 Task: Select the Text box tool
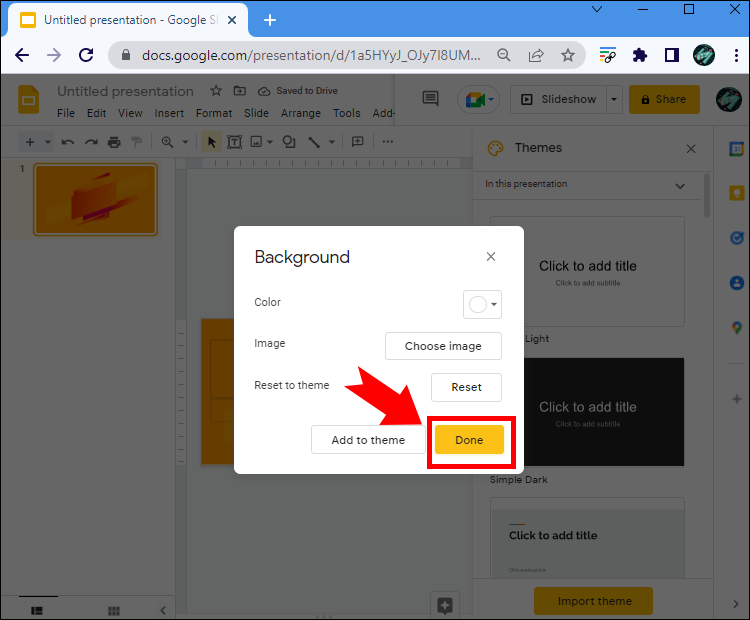[234, 142]
